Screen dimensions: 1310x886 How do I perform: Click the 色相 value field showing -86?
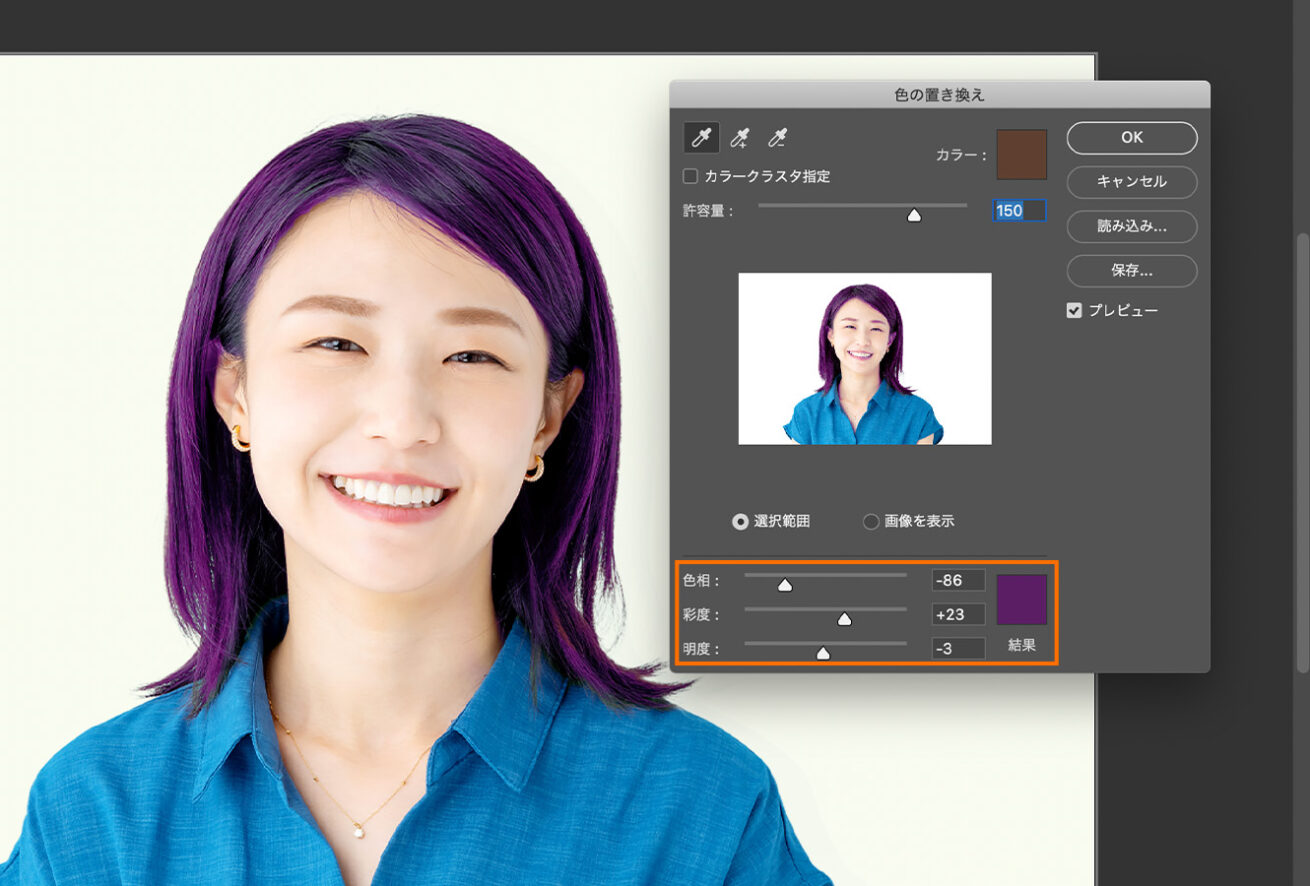click(x=957, y=580)
